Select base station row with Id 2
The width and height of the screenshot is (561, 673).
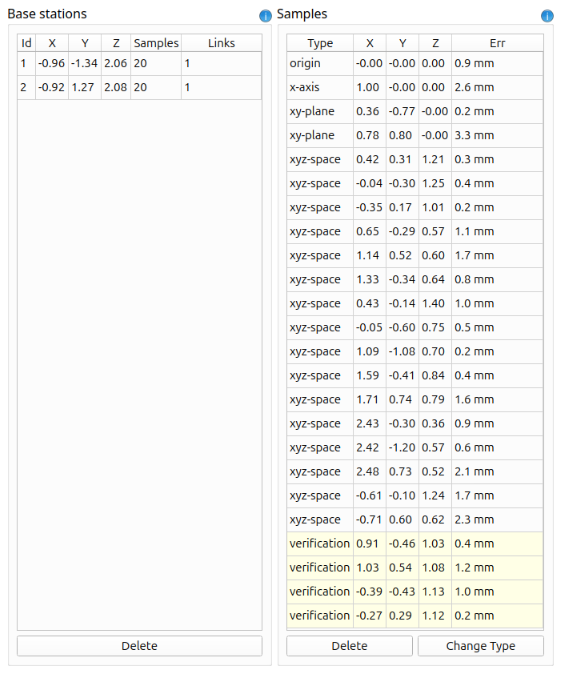click(x=139, y=88)
